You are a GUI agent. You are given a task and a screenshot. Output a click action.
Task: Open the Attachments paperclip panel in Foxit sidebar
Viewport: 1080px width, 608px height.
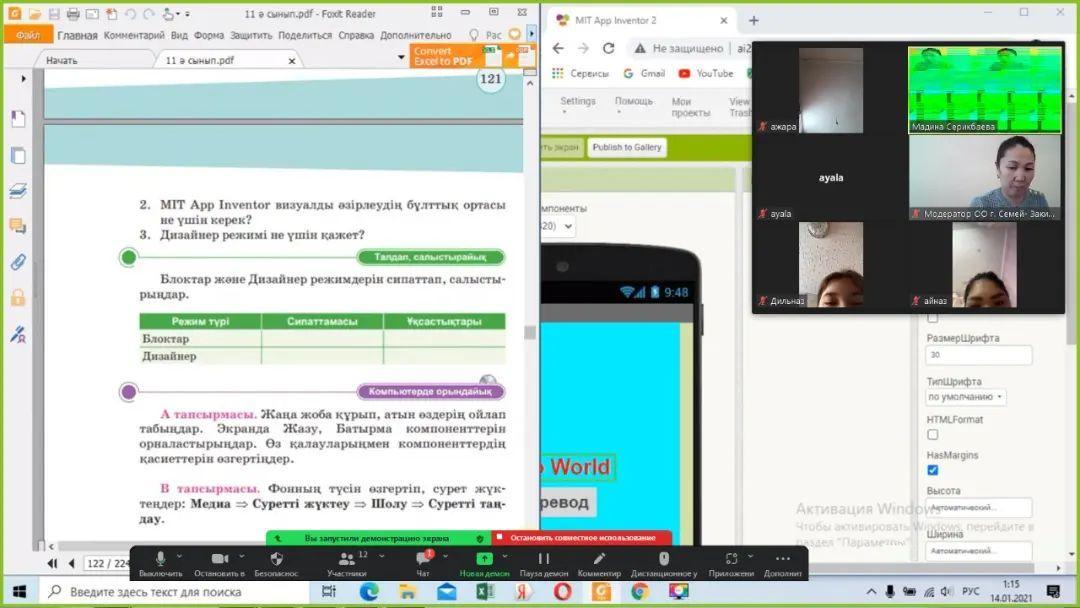[18, 262]
